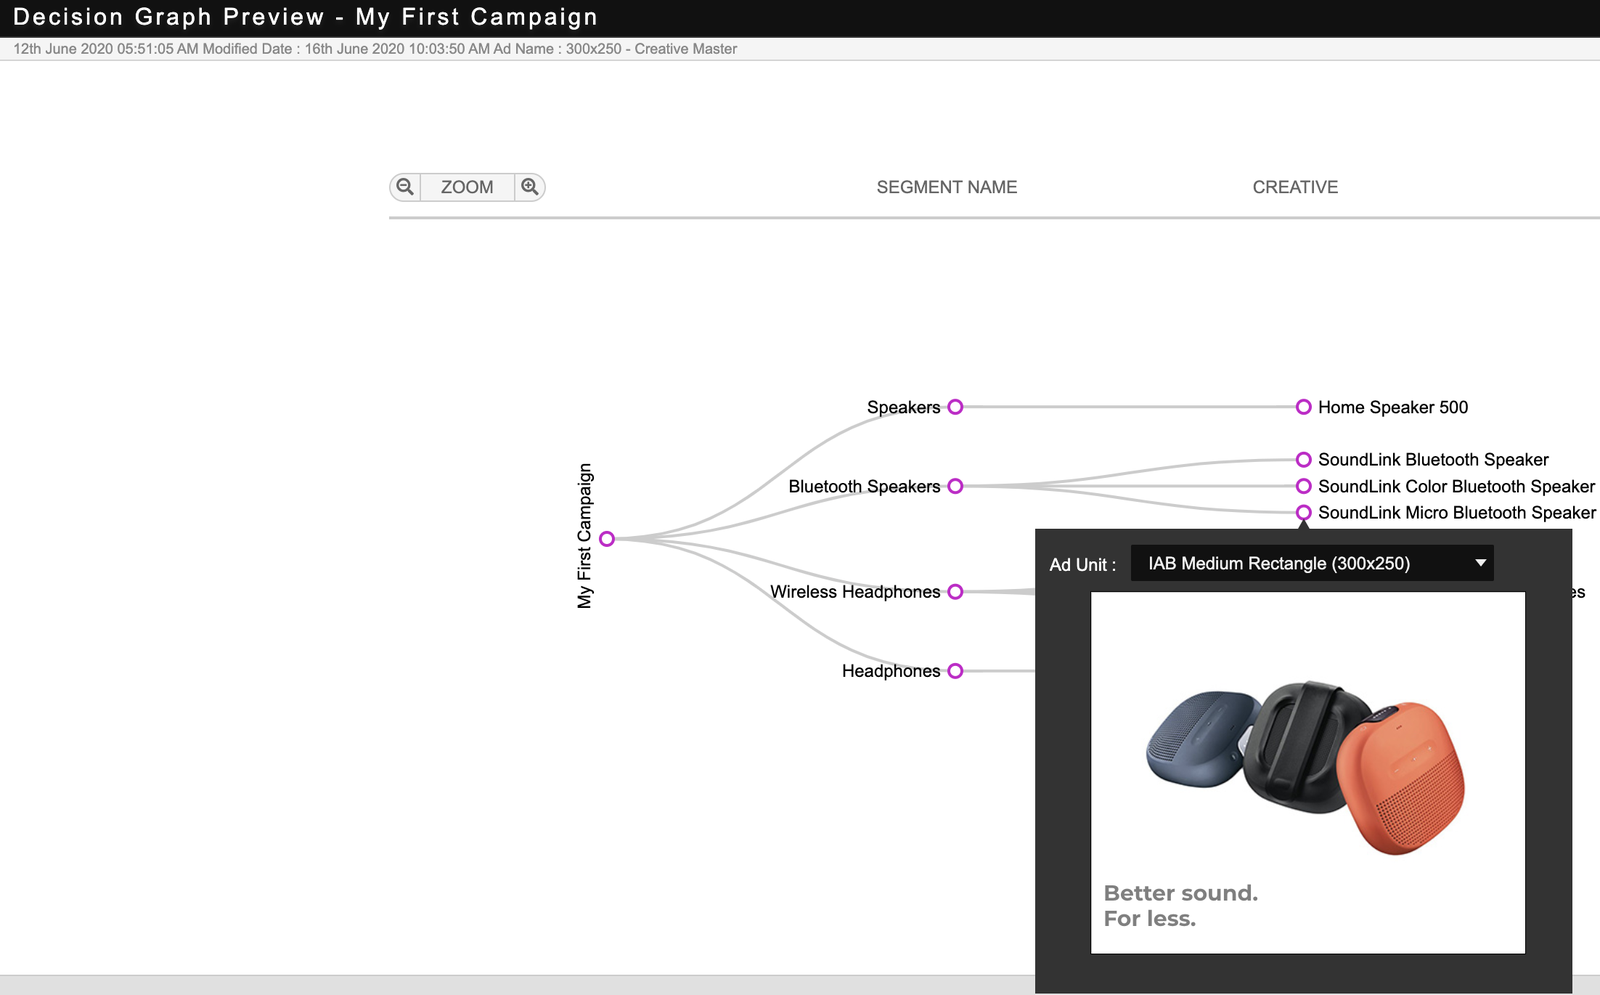Click SoundLink Micro Bluetooth Speaker node circle
The image size is (1600, 995).
tap(1303, 513)
